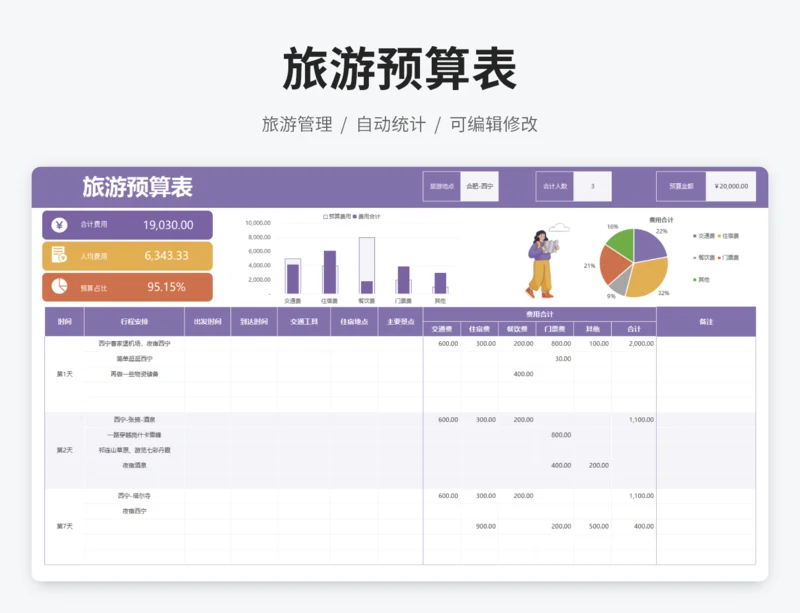Click the 餐饮费 table sub-header
This screenshot has width=800, height=613.
tap(517, 329)
